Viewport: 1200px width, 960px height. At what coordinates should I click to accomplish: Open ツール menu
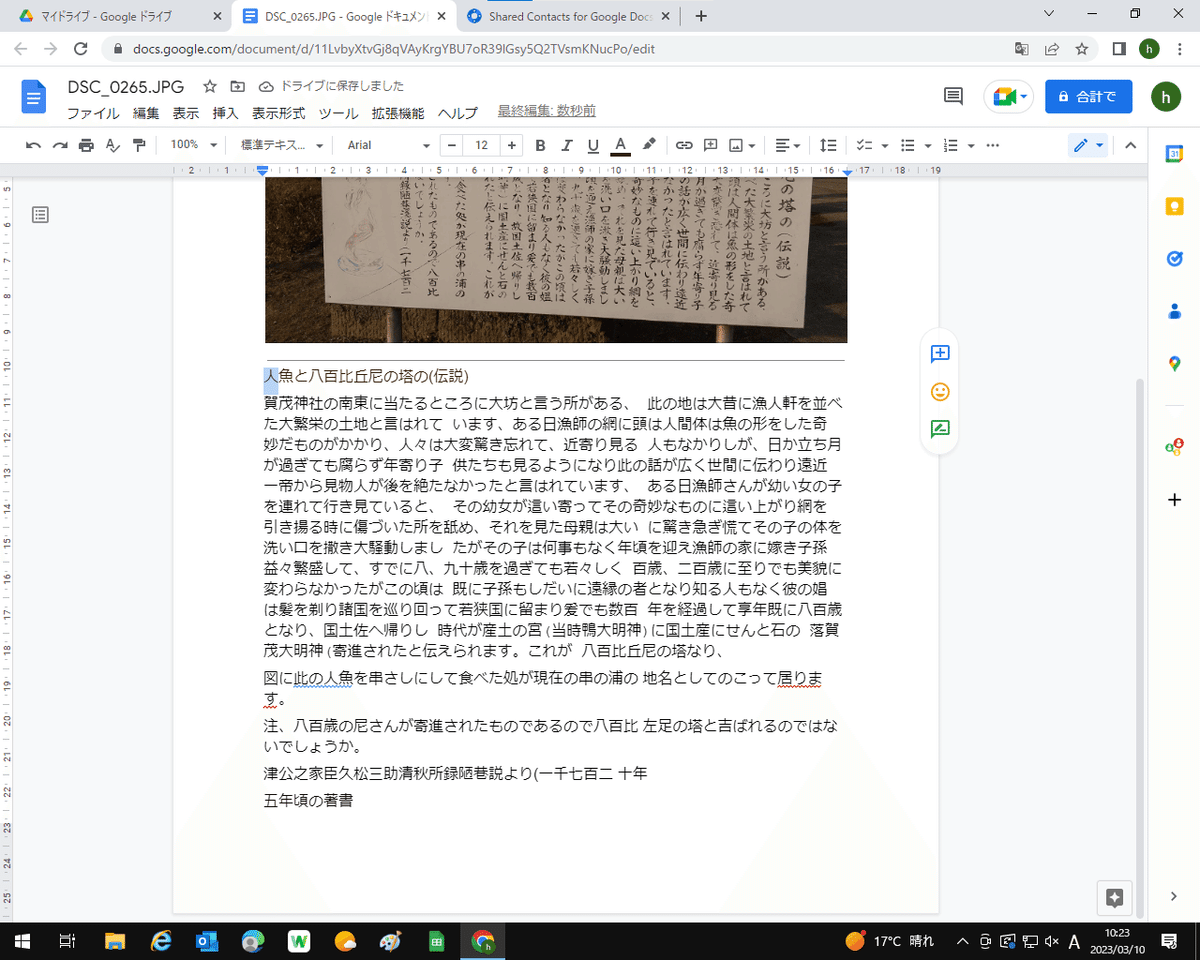click(x=337, y=113)
